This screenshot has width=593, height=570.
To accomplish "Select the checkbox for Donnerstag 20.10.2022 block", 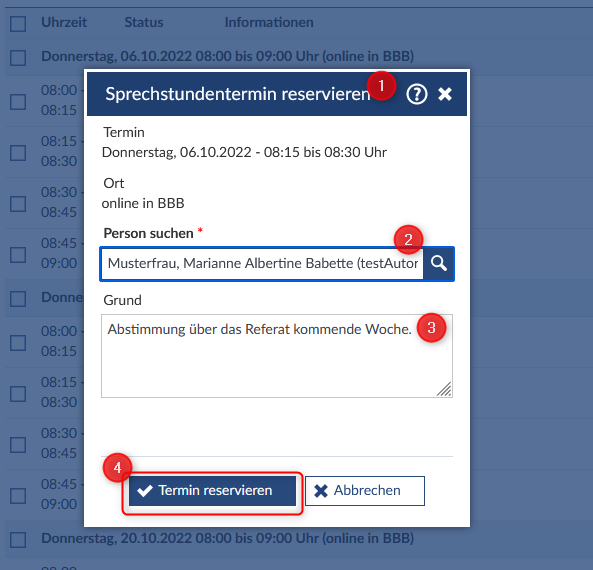I will [x=18, y=540].
